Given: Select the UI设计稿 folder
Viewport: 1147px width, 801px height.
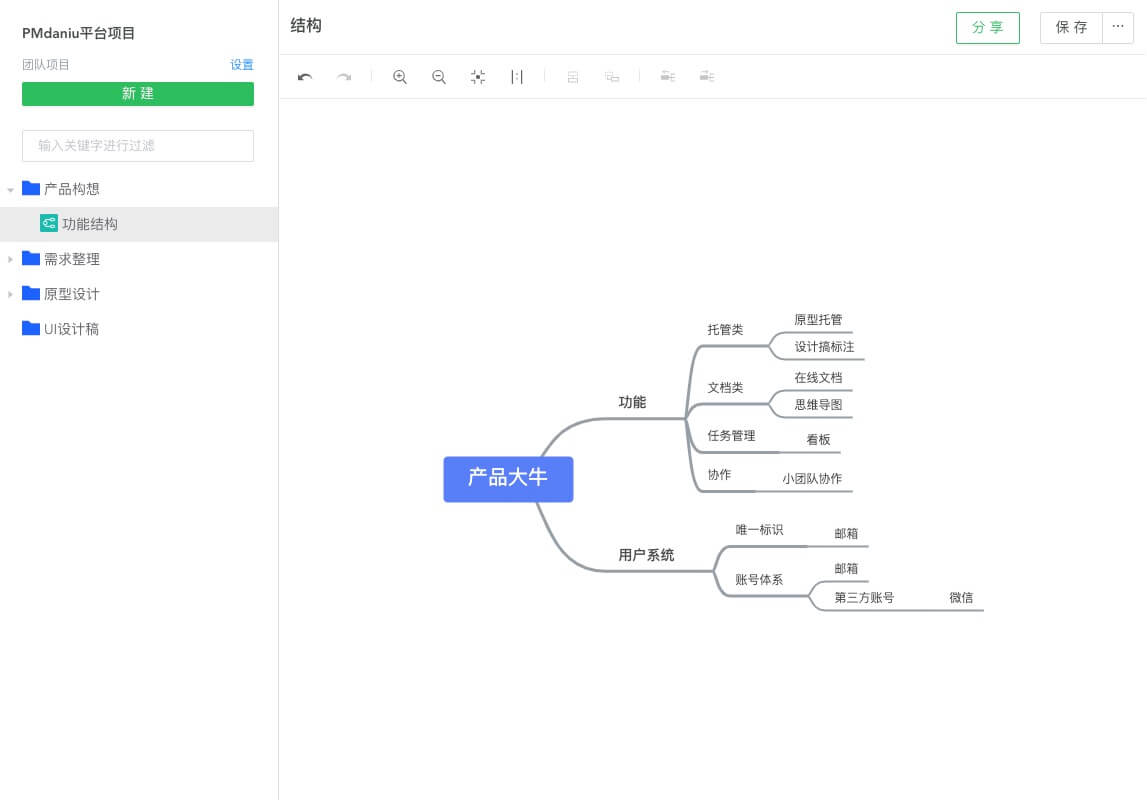Looking at the screenshot, I should (x=70, y=329).
